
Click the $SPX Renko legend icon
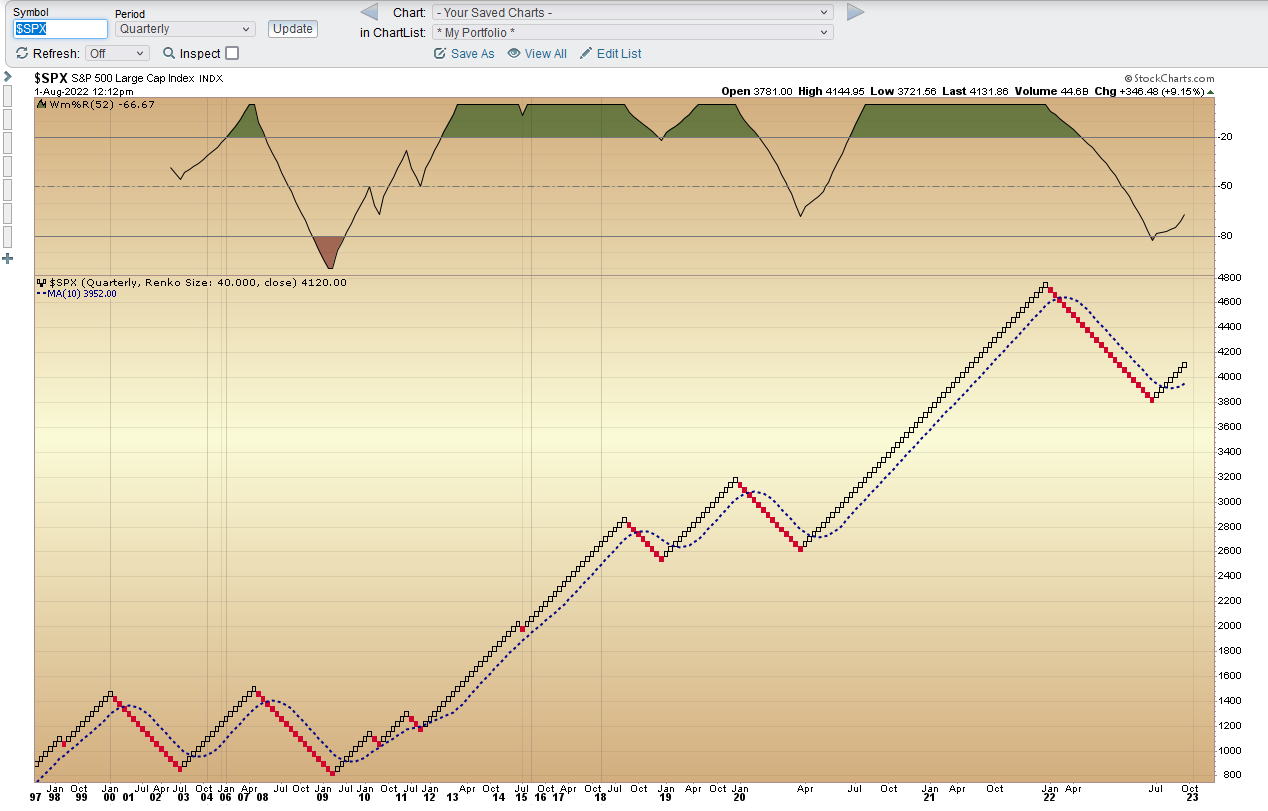pos(41,282)
